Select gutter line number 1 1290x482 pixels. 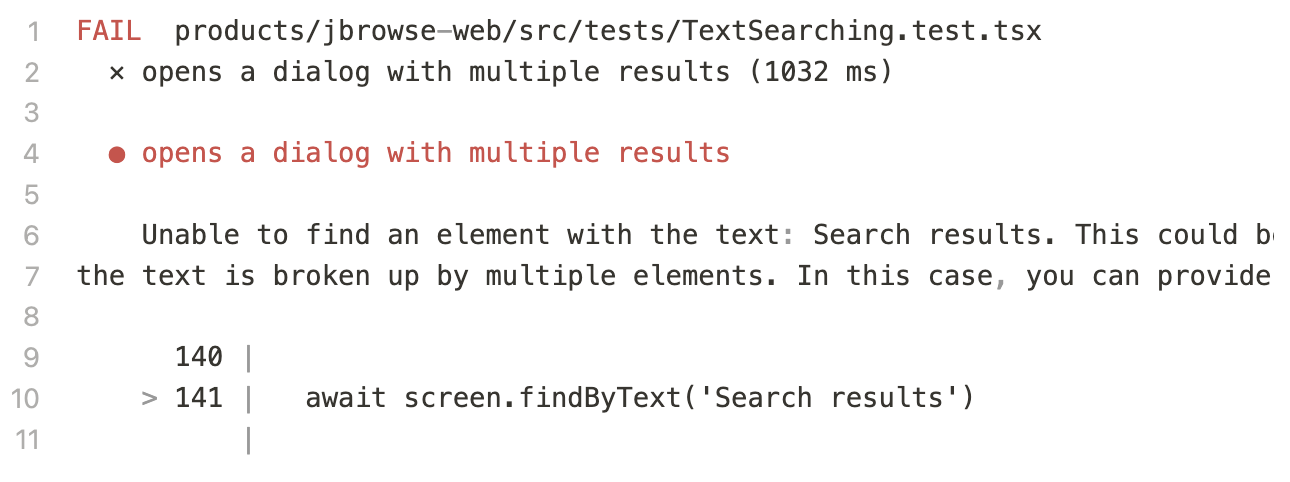click(x=33, y=32)
